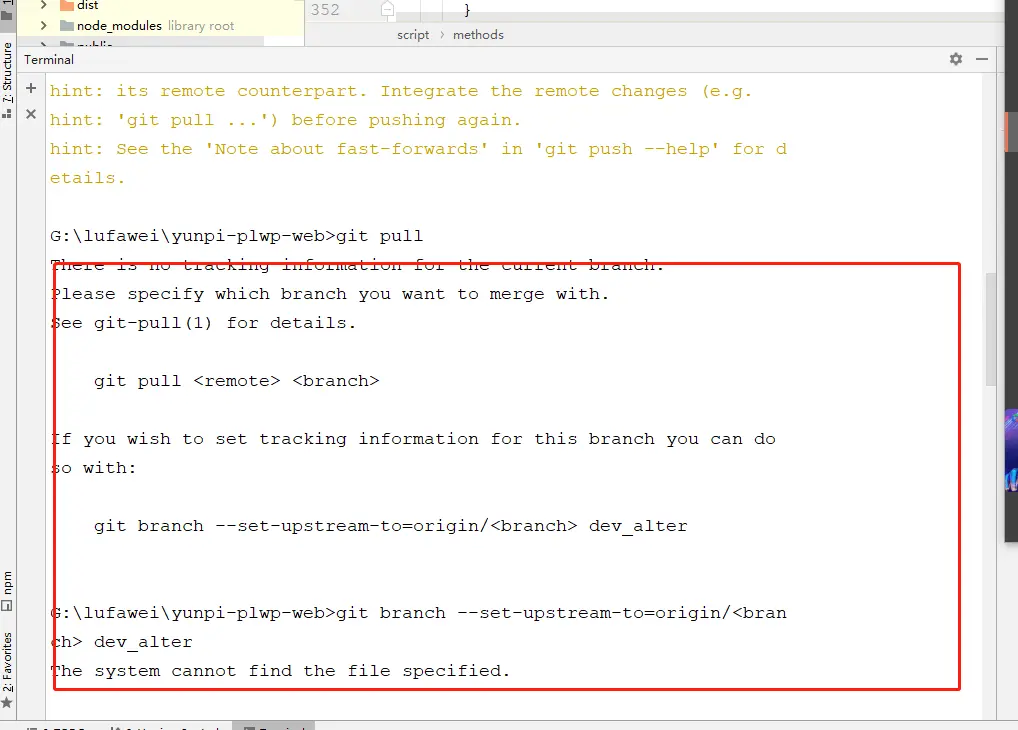The width and height of the screenshot is (1018, 730).
Task: Click the dist folder icon
Action: coord(66,6)
